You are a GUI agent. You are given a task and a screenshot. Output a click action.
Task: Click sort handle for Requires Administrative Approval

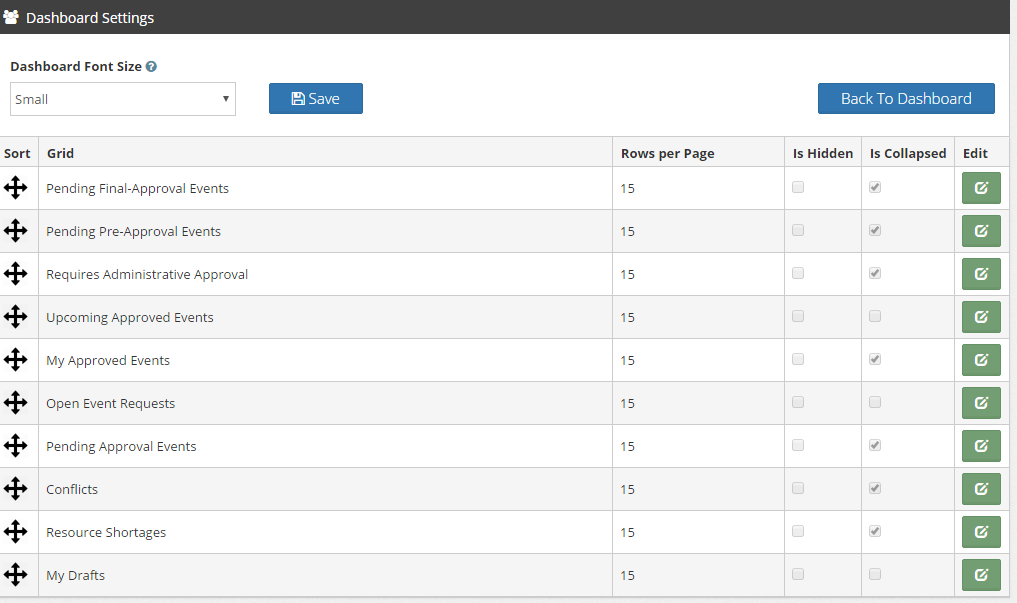pos(16,274)
